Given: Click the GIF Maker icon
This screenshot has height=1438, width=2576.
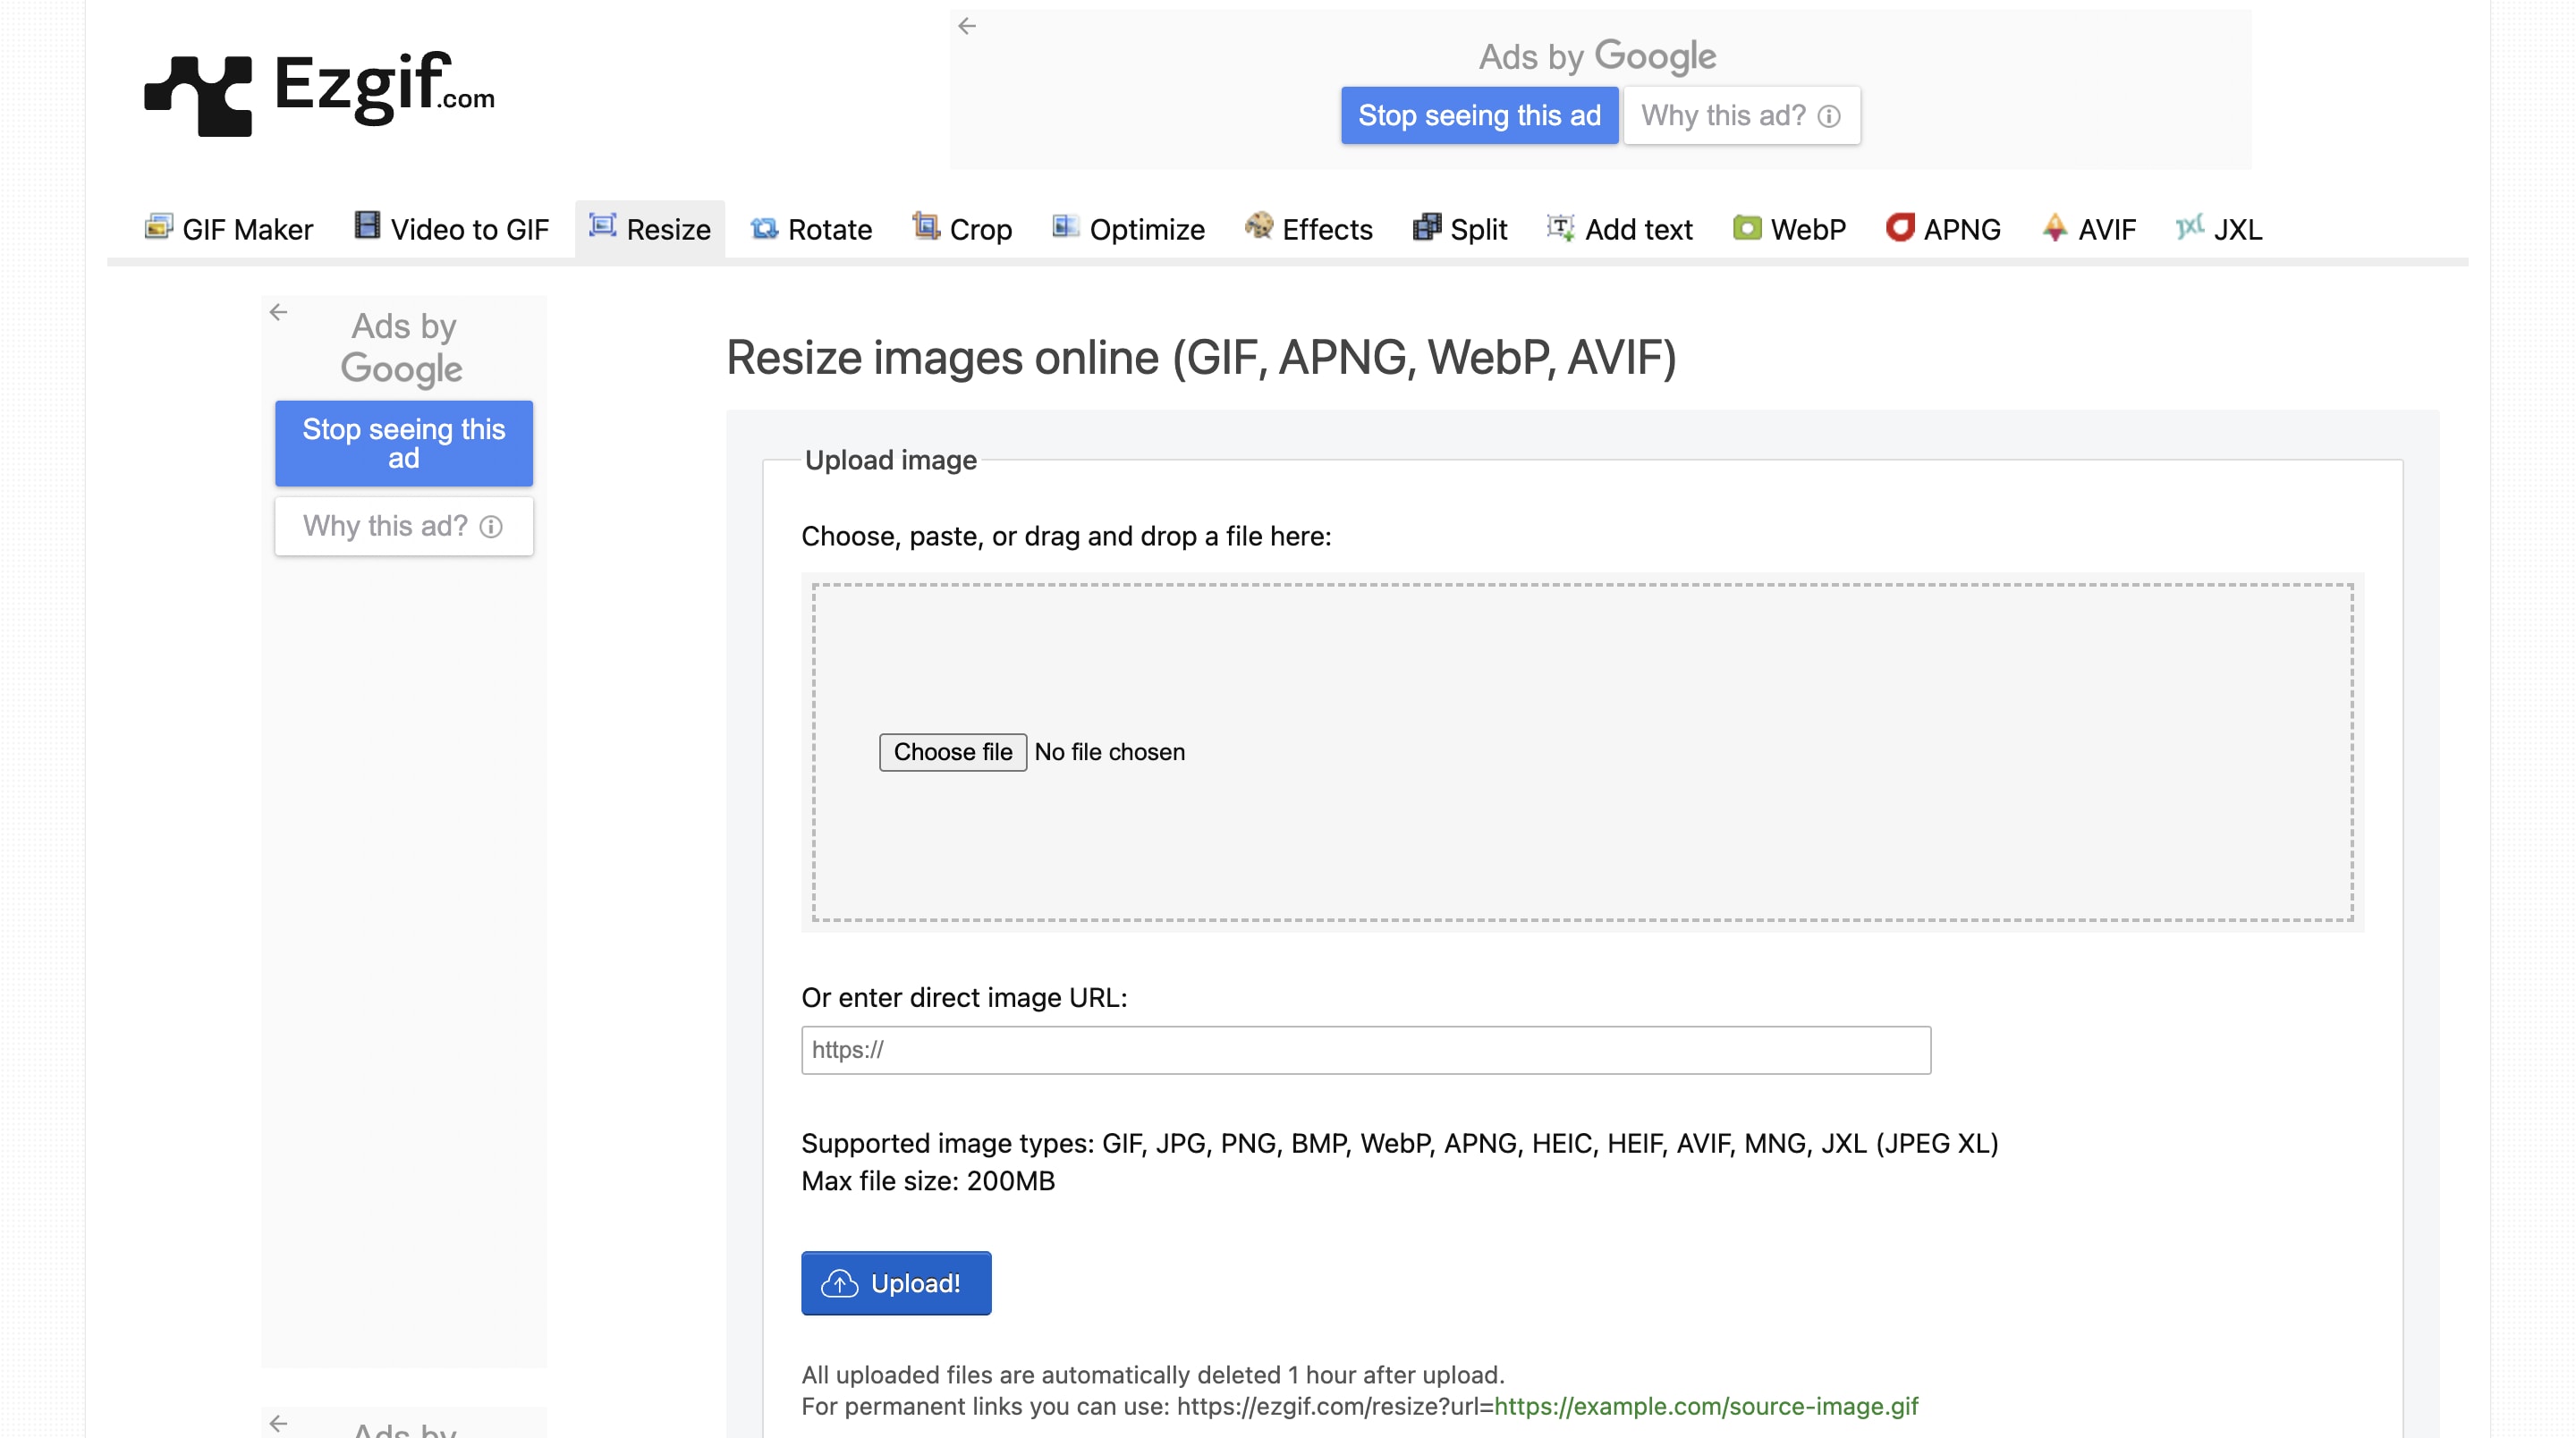Looking at the screenshot, I should (x=158, y=227).
